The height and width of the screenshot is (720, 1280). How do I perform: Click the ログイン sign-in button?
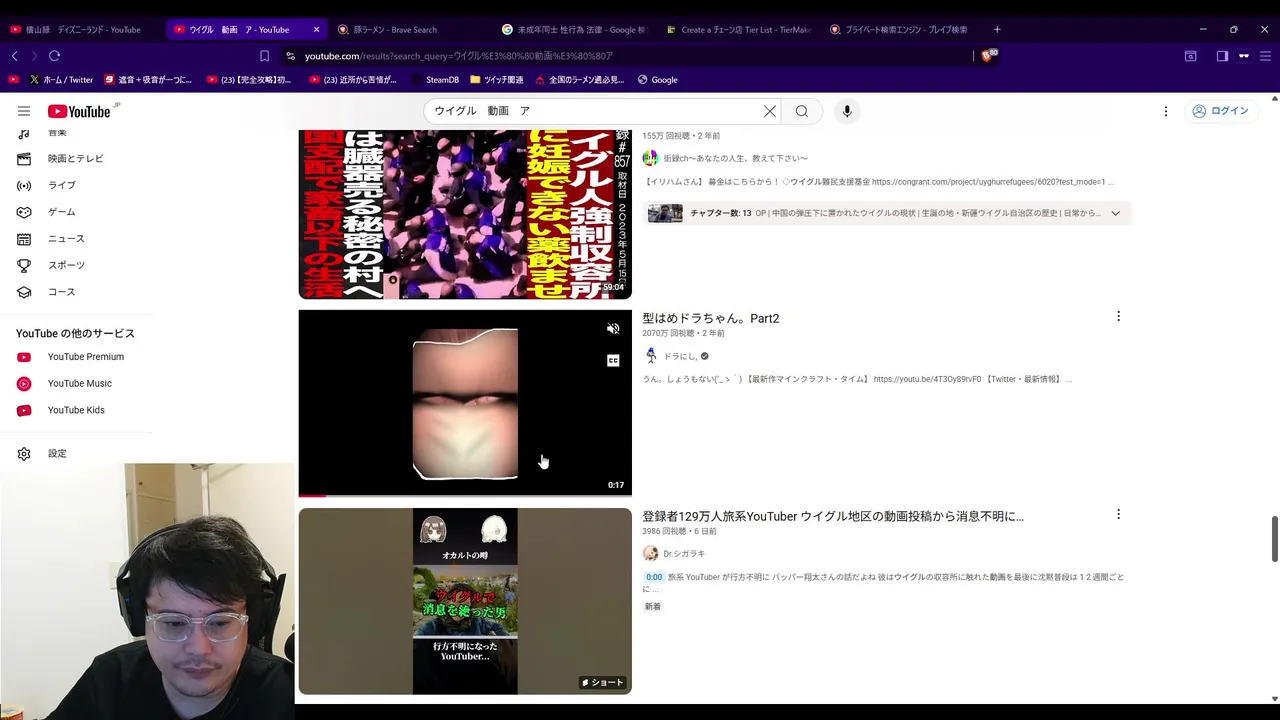1220,111
